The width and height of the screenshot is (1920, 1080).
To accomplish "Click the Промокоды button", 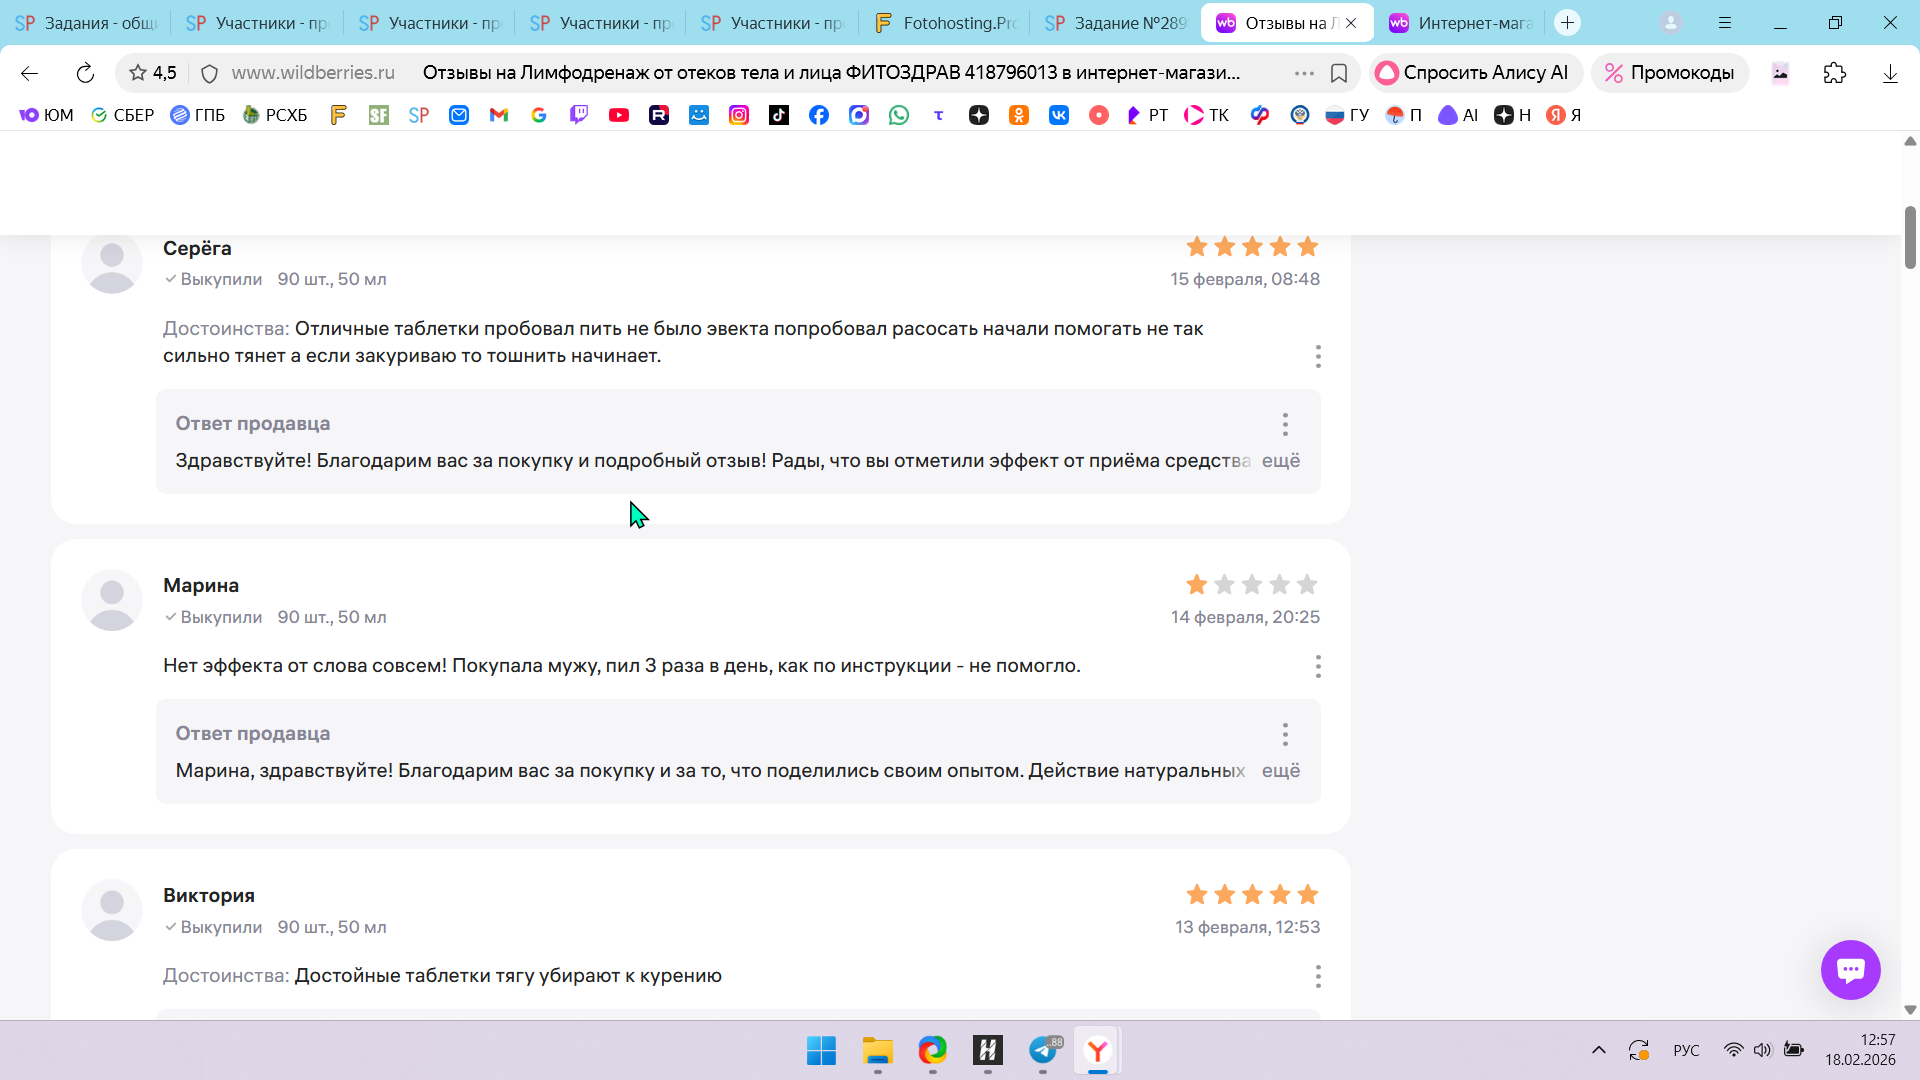I will coord(1669,73).
